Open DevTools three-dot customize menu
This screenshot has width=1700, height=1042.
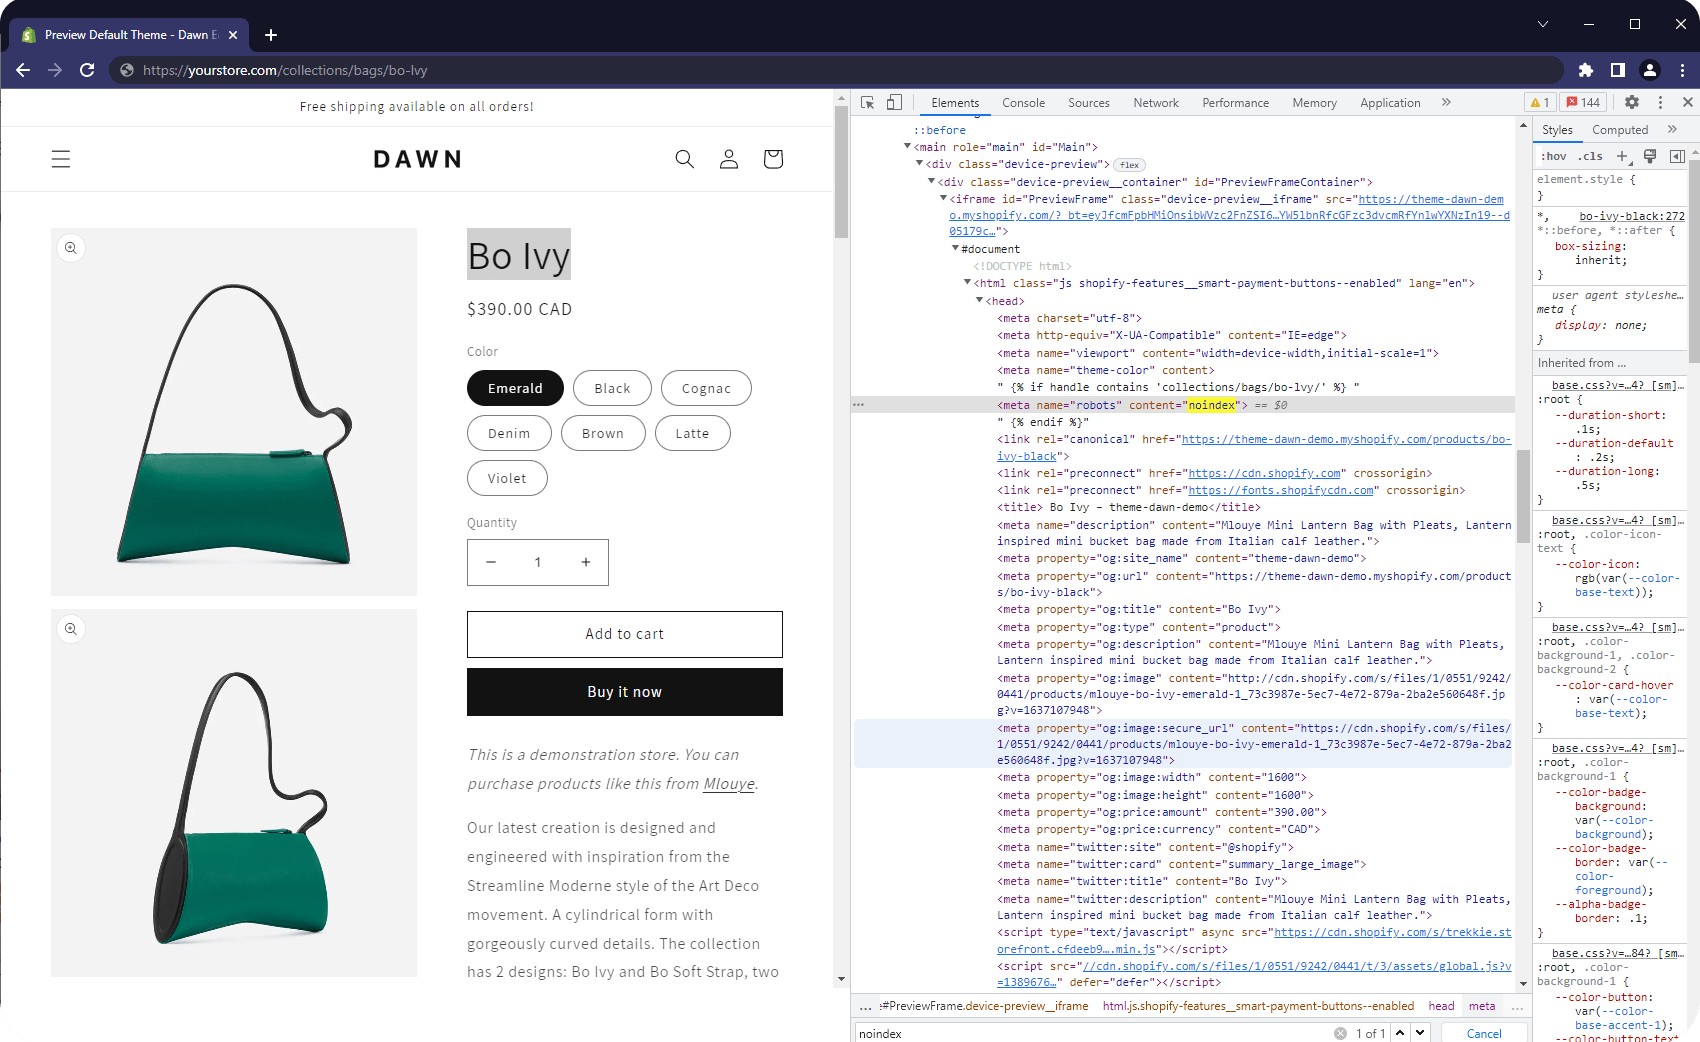[1660, 102]
